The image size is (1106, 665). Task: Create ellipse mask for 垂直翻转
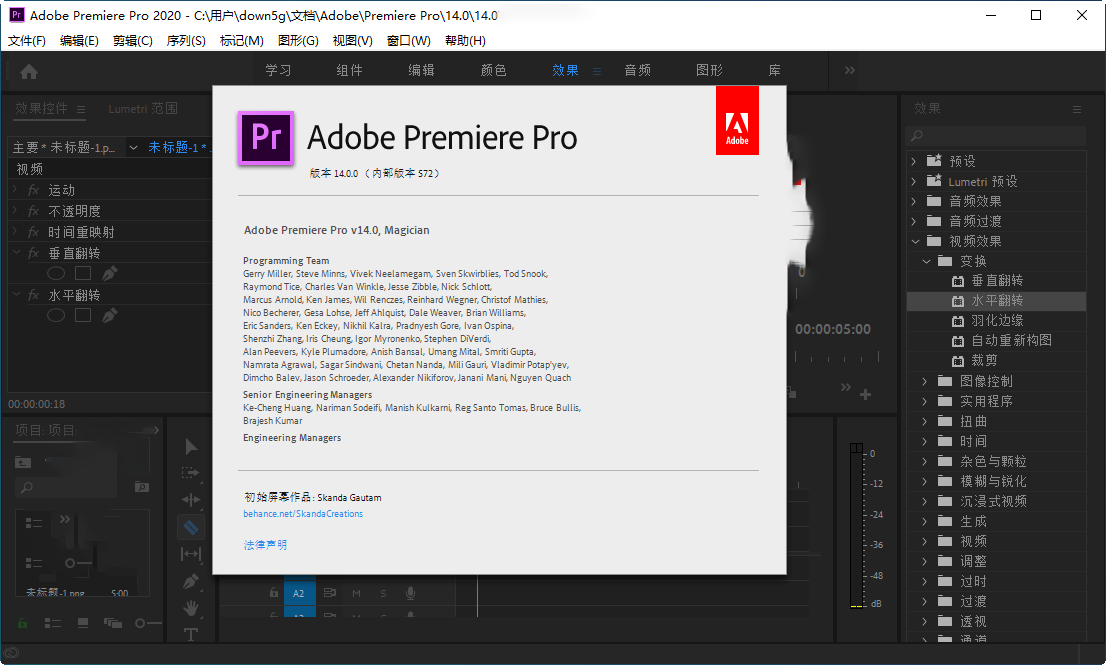[x=56, y=274]
